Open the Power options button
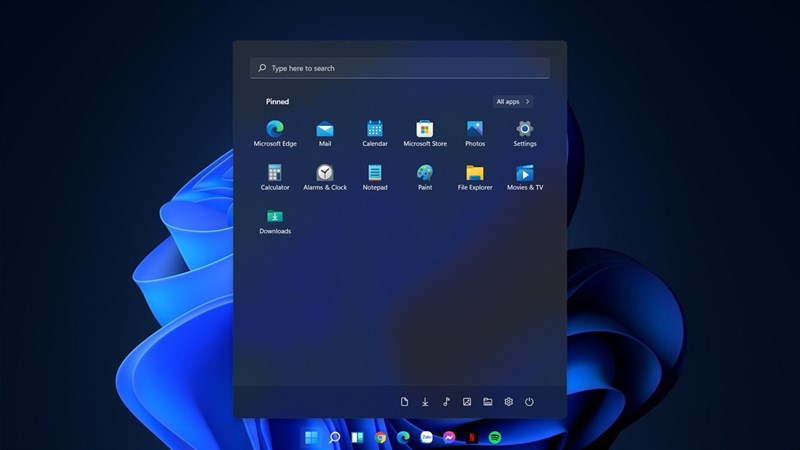 530,402
